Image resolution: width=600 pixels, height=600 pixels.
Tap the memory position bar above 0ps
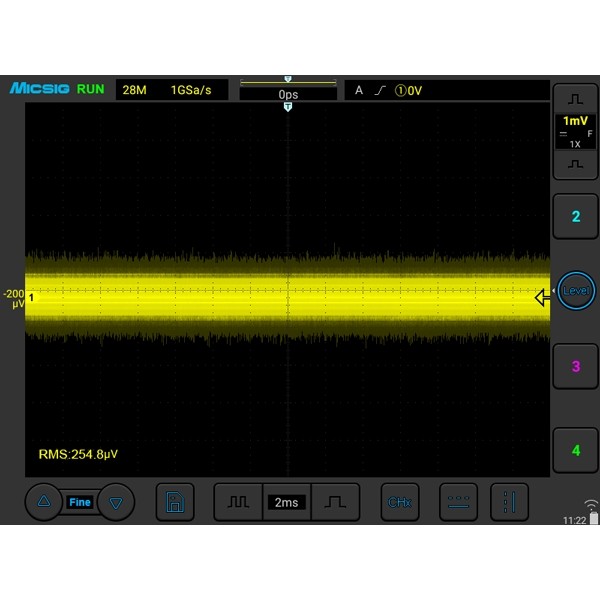coord(288,81)
